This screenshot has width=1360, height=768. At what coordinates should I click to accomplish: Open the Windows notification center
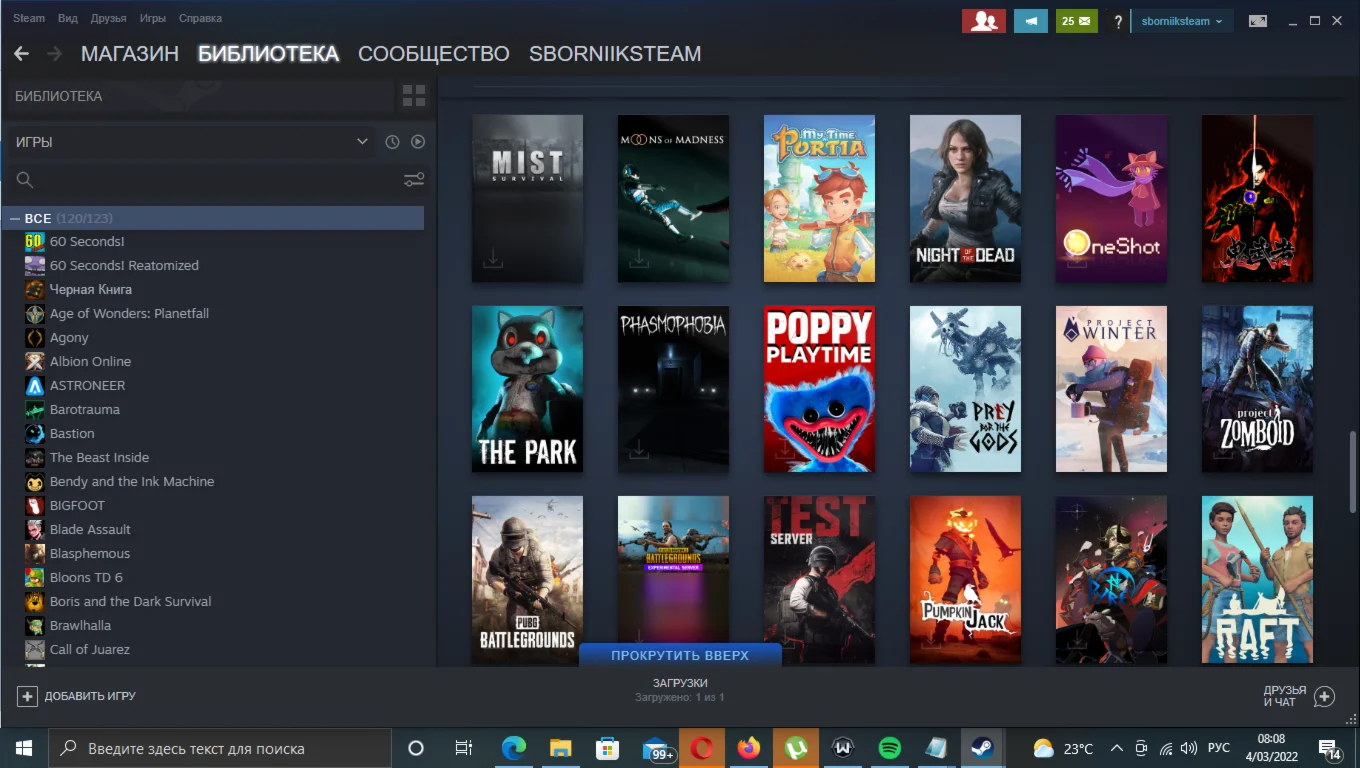tap(1331, 748)
